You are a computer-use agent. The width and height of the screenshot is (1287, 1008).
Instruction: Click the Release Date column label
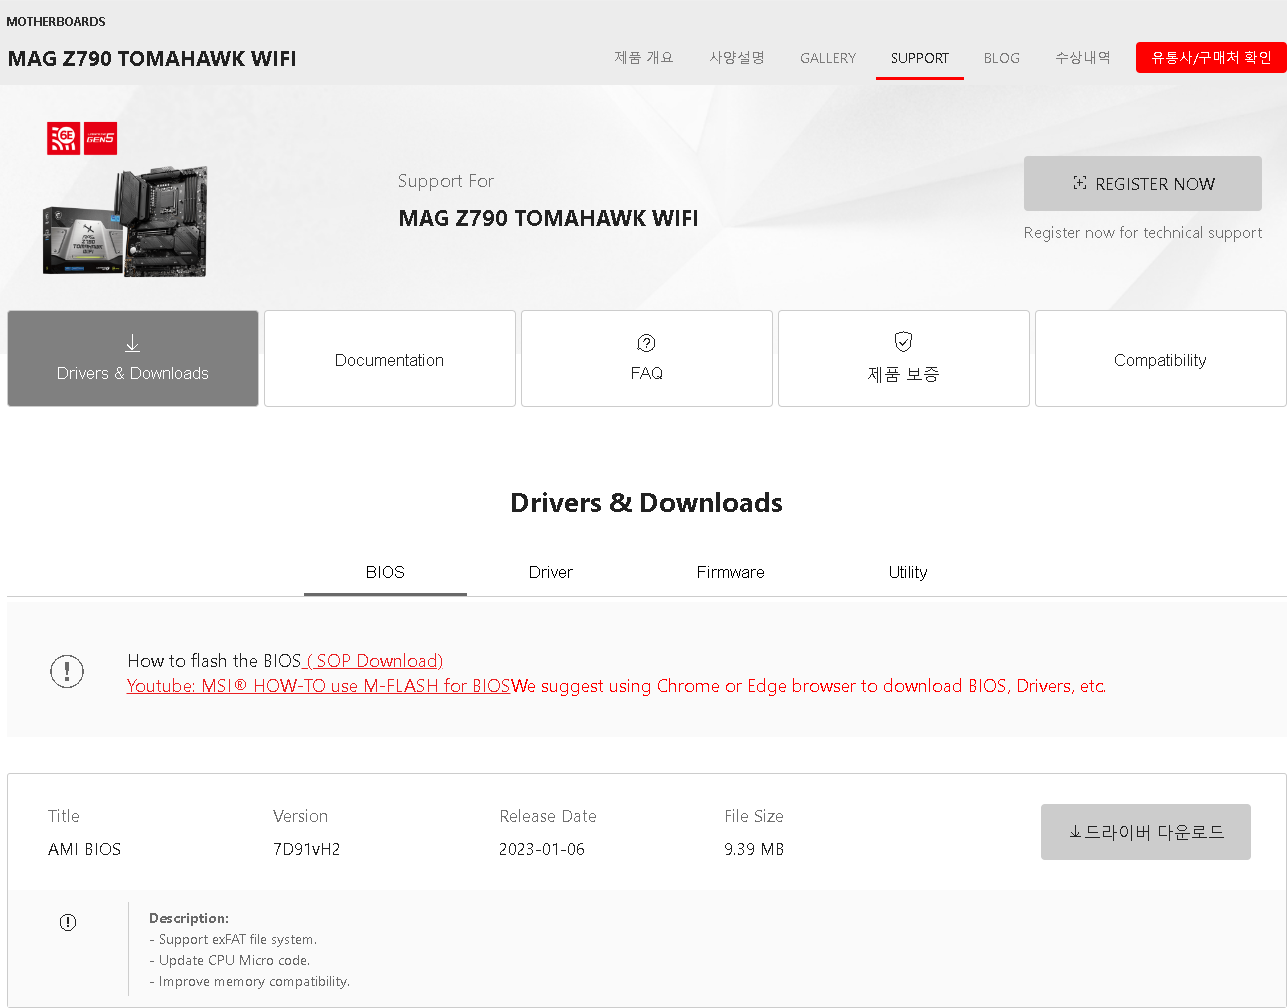pyautogui.click(x=548, y=816)
